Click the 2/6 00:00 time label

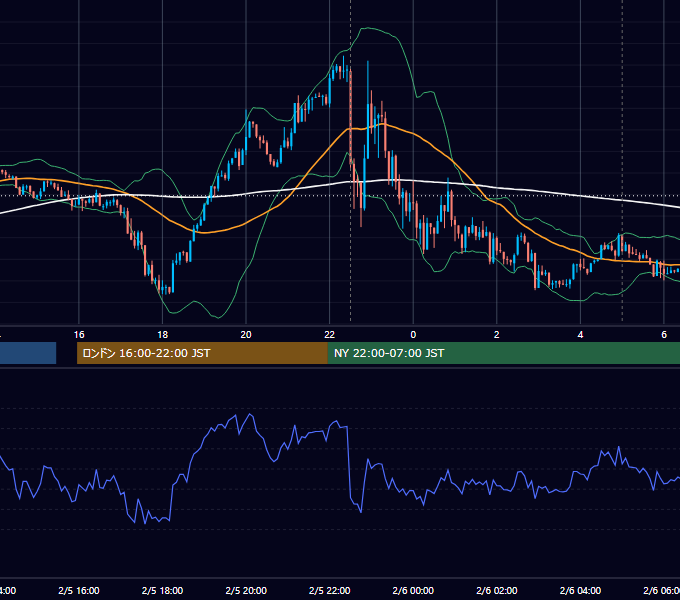pyautogui.click(x=413, y=590)
